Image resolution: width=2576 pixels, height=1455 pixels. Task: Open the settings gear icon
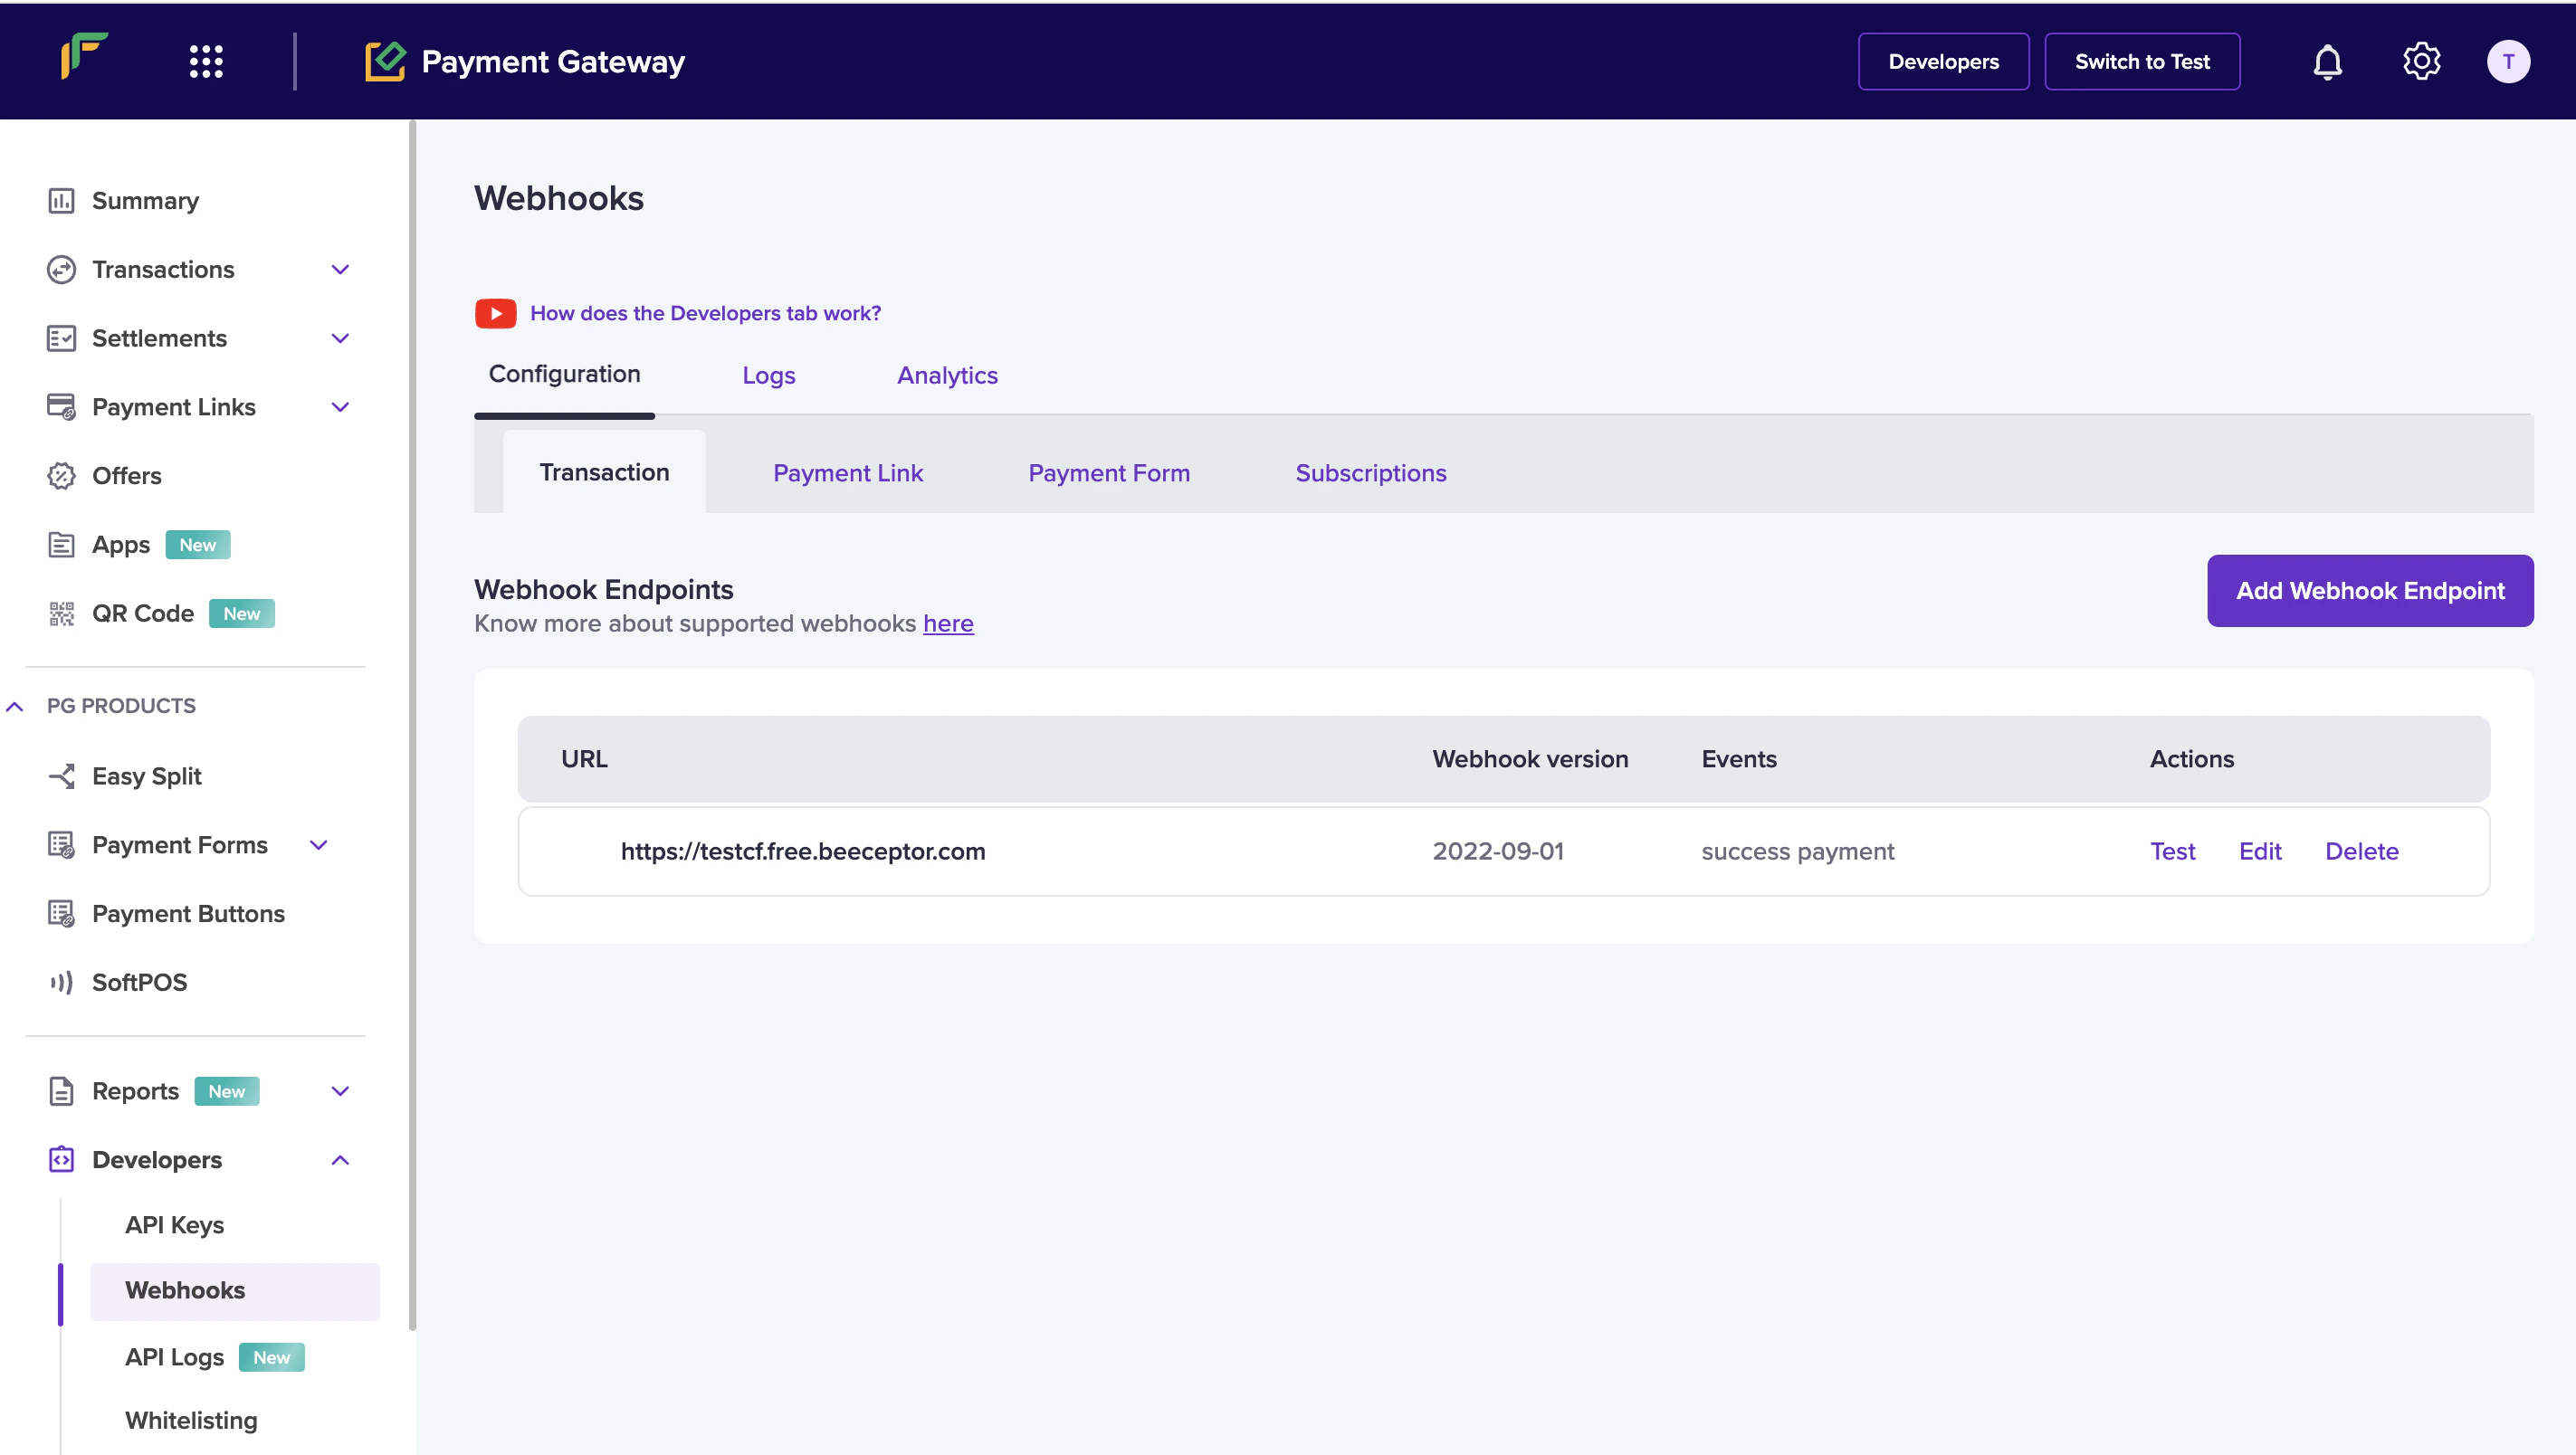coord(2421,62)
